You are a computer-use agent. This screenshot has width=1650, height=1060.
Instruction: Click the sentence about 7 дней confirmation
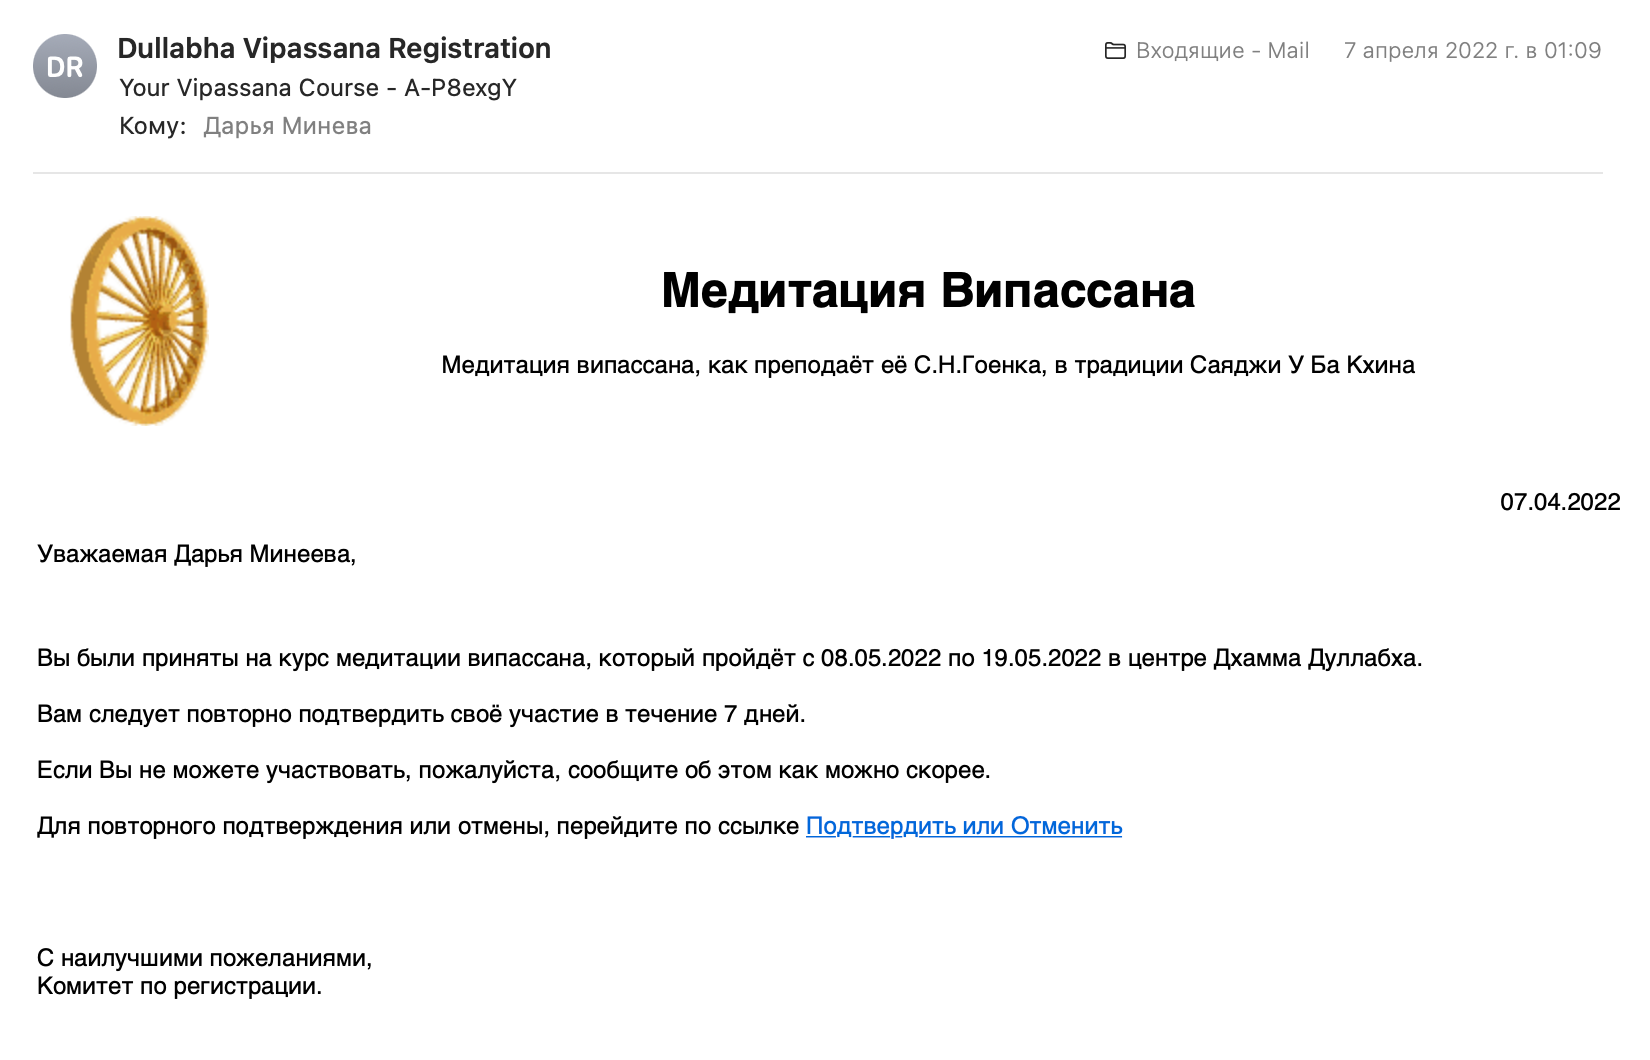(421, 714)
